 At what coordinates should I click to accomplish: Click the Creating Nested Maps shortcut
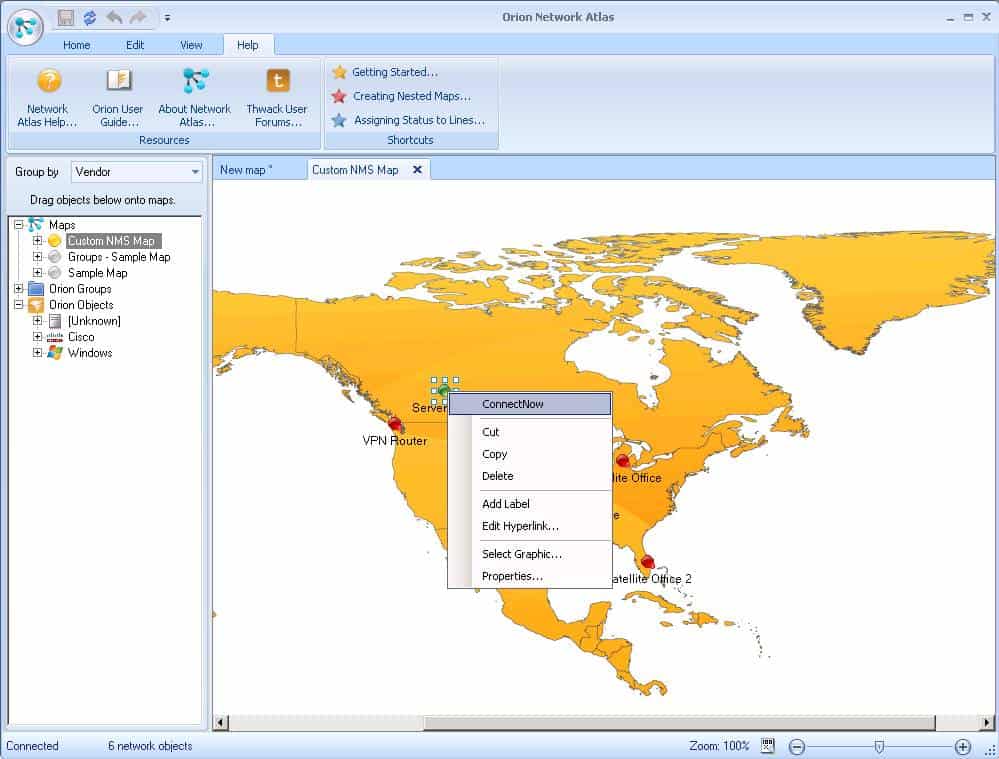pos(402,96)
